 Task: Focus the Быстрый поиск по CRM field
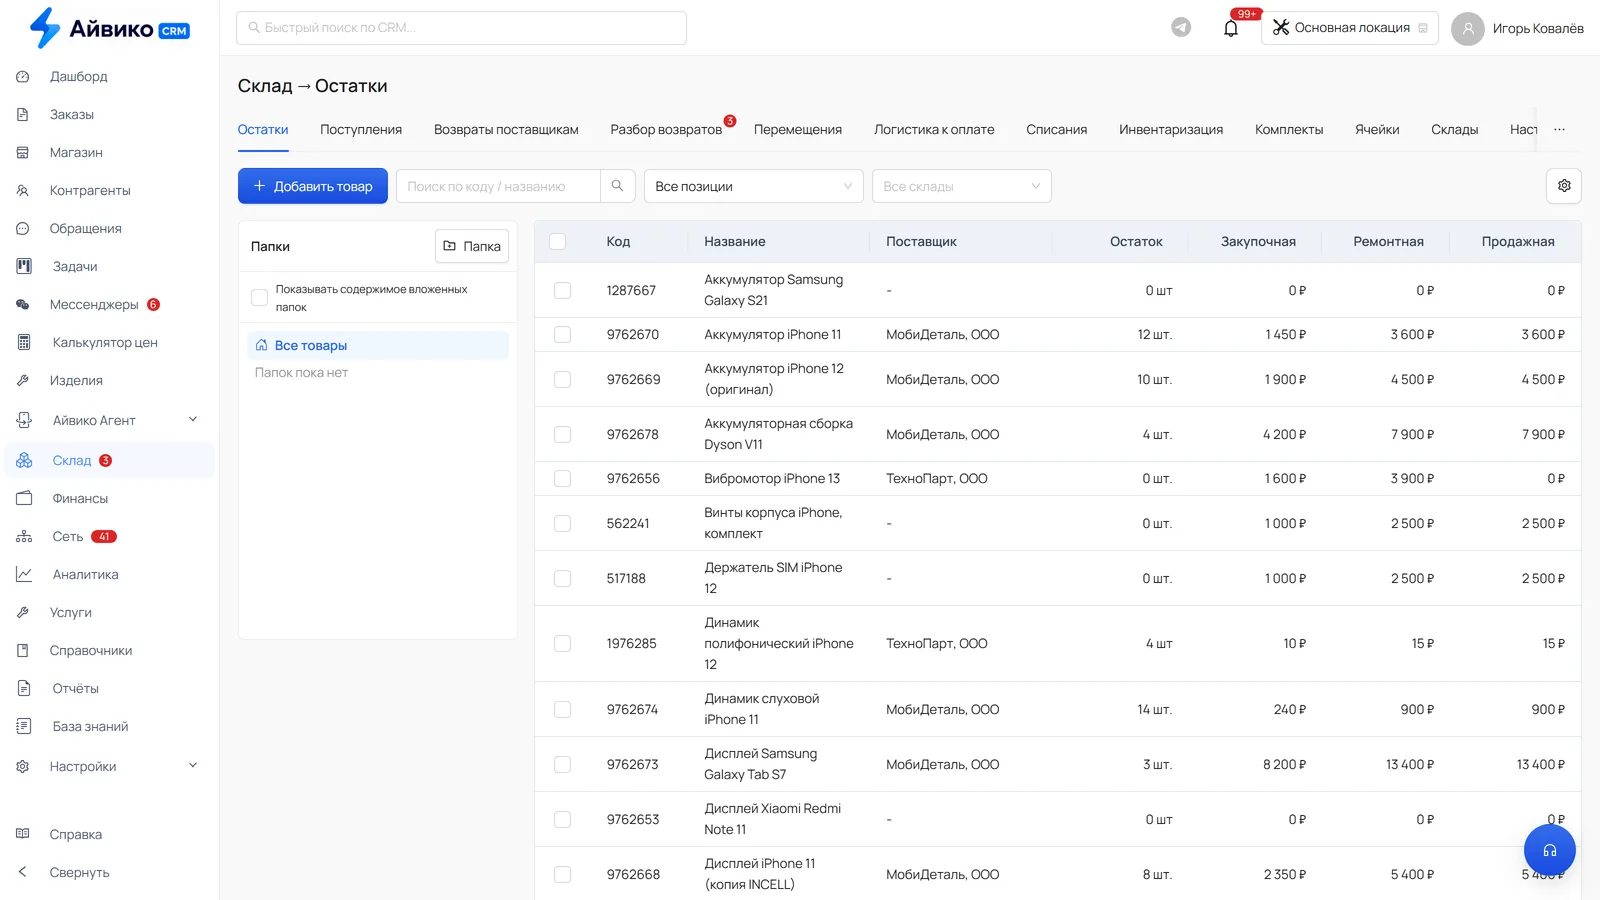(461, 28)
